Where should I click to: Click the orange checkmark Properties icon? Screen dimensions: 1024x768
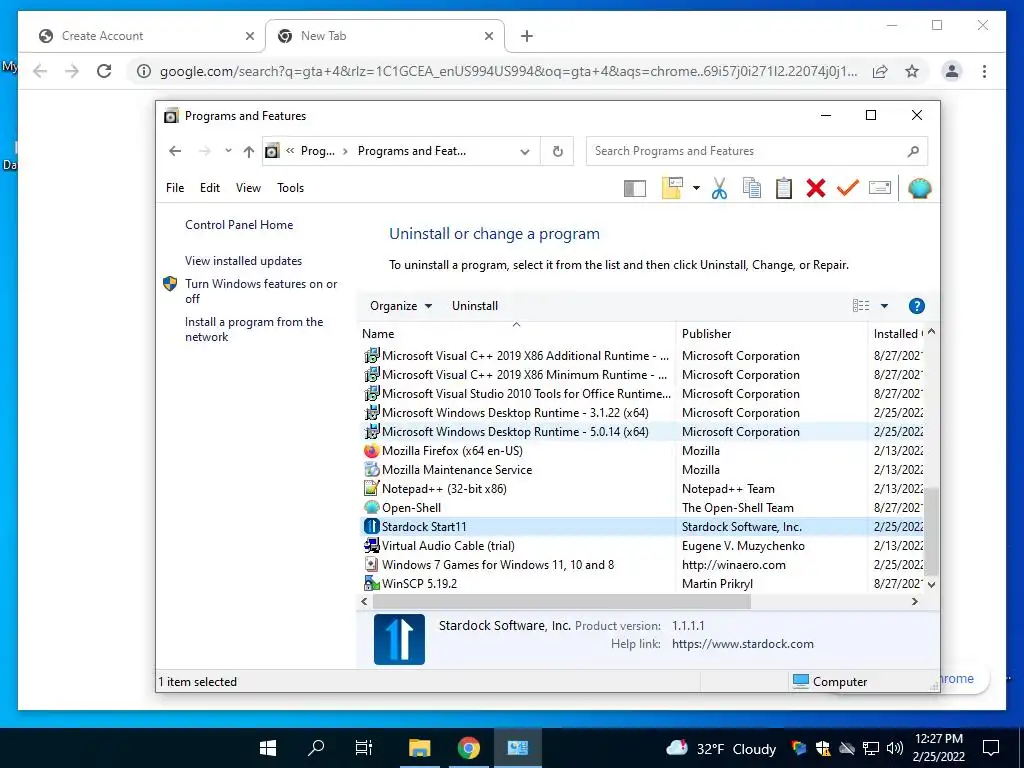(x=848, y=188)
